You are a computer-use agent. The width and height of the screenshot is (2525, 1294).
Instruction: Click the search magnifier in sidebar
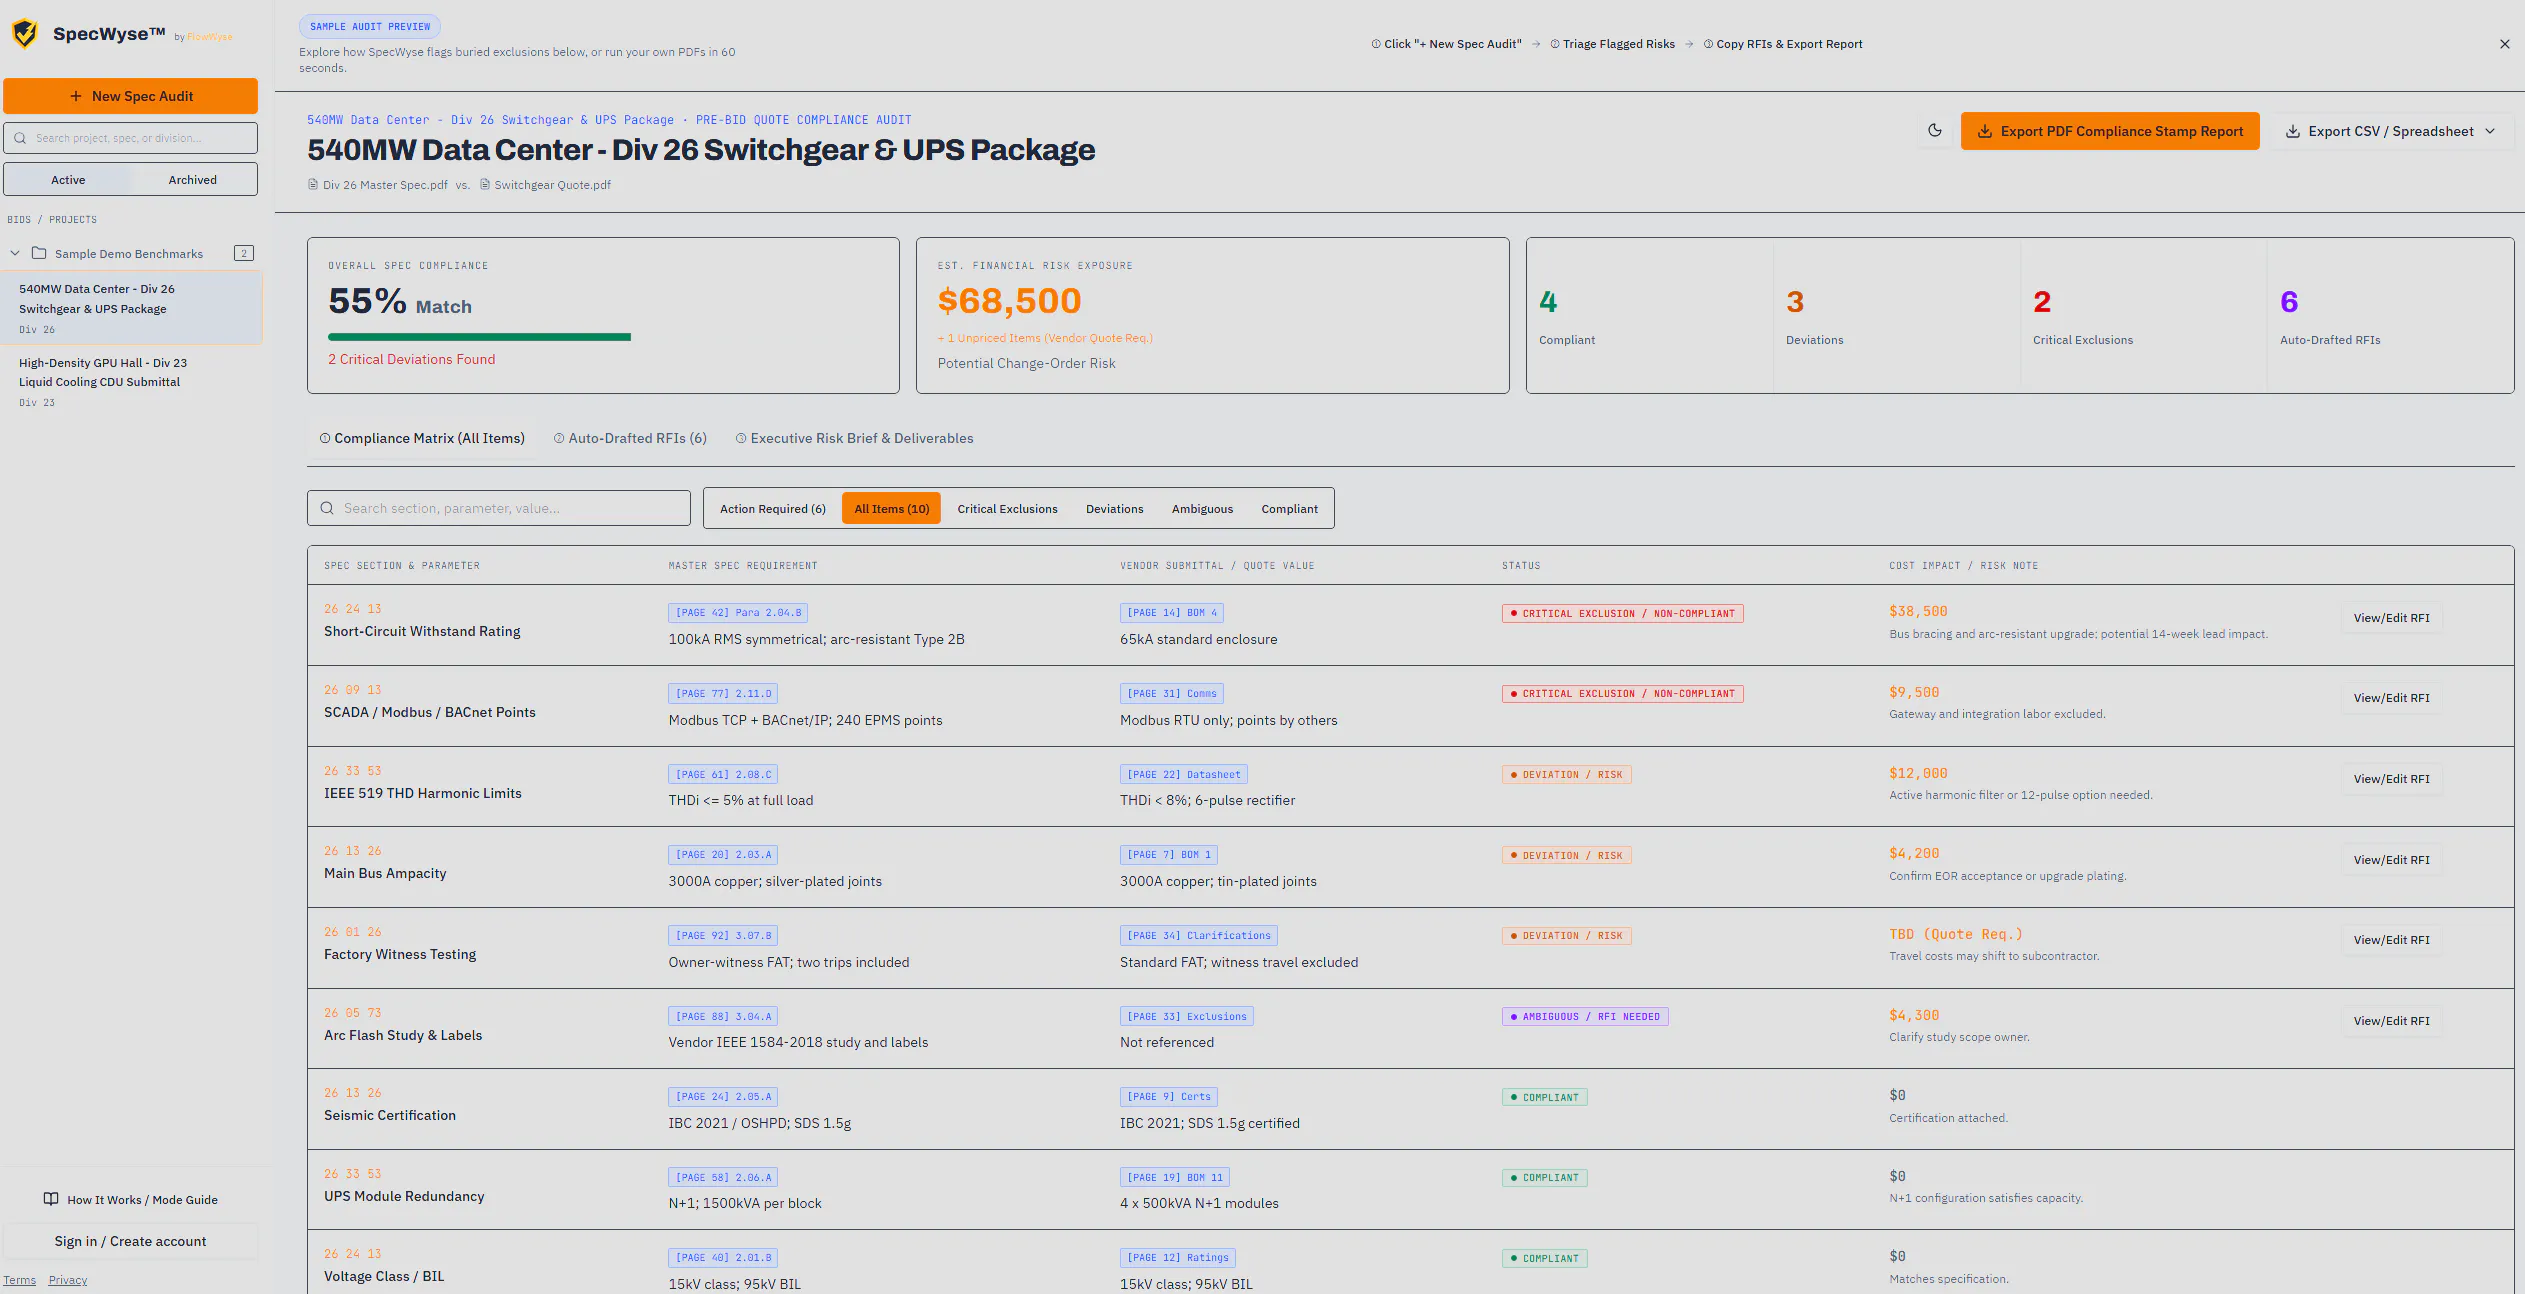[x=20, y=138]
